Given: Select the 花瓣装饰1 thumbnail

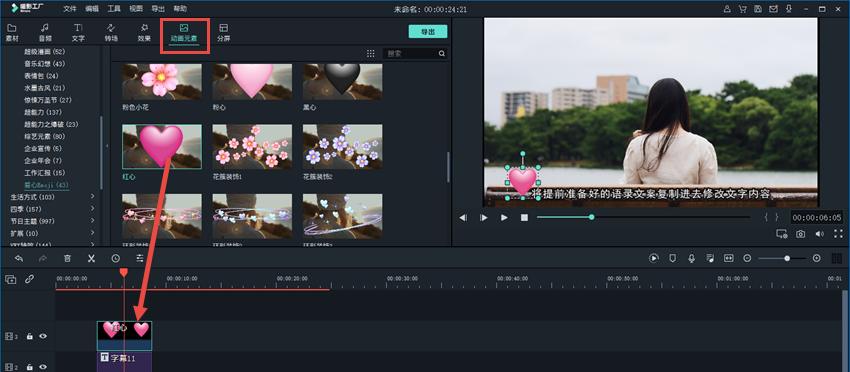Looking at the screenshot, I should pos(252,146).
